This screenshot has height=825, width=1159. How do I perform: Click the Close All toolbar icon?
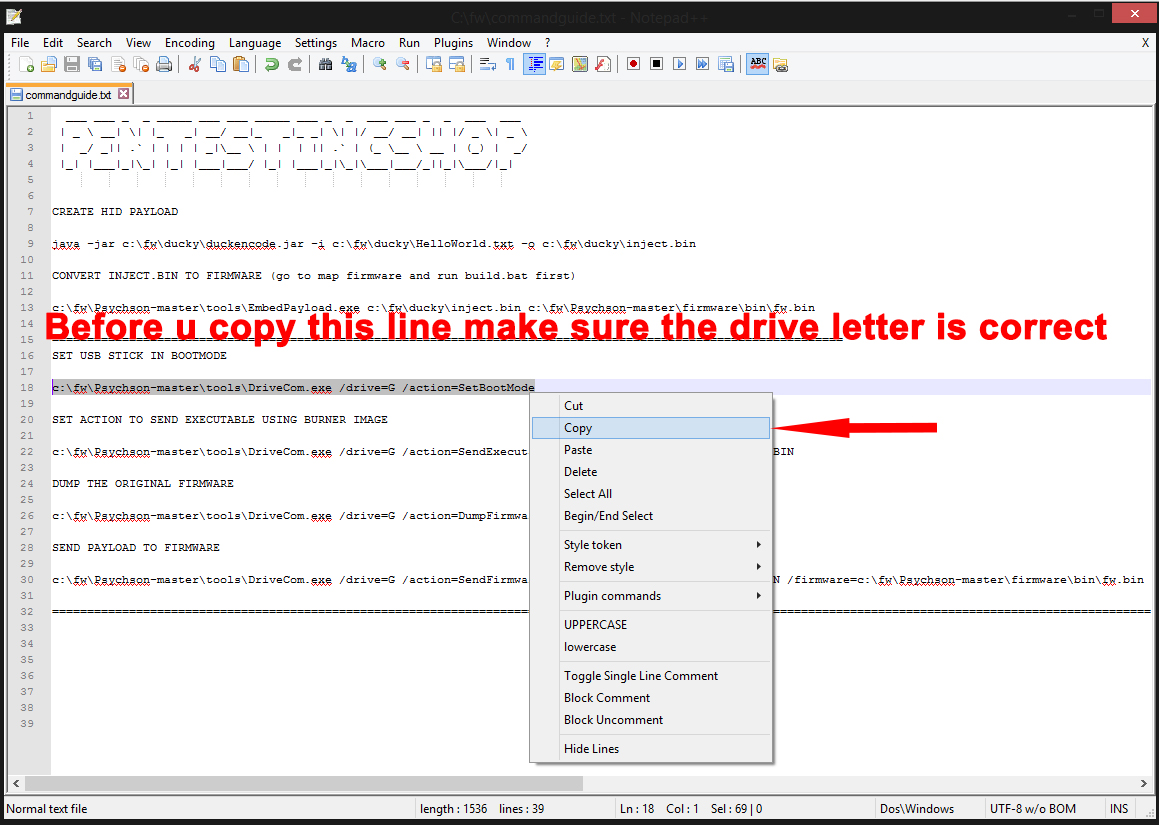pyautogui.click(x=140, y=64)
